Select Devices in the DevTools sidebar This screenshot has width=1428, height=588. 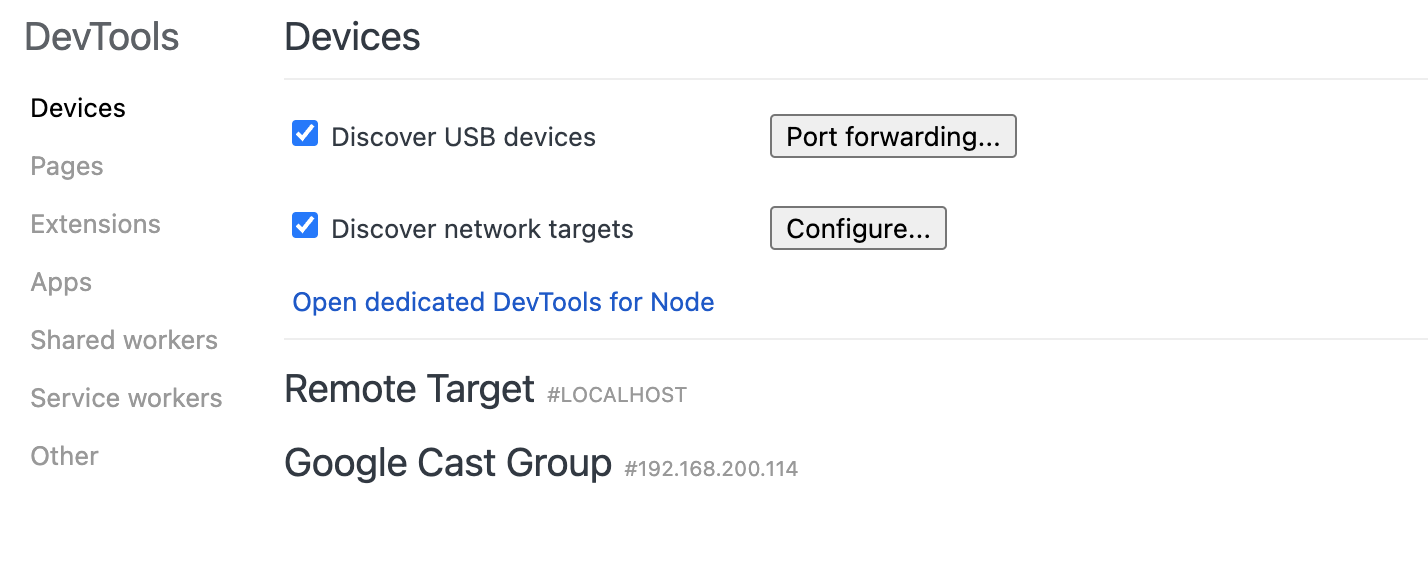[78, 108]
